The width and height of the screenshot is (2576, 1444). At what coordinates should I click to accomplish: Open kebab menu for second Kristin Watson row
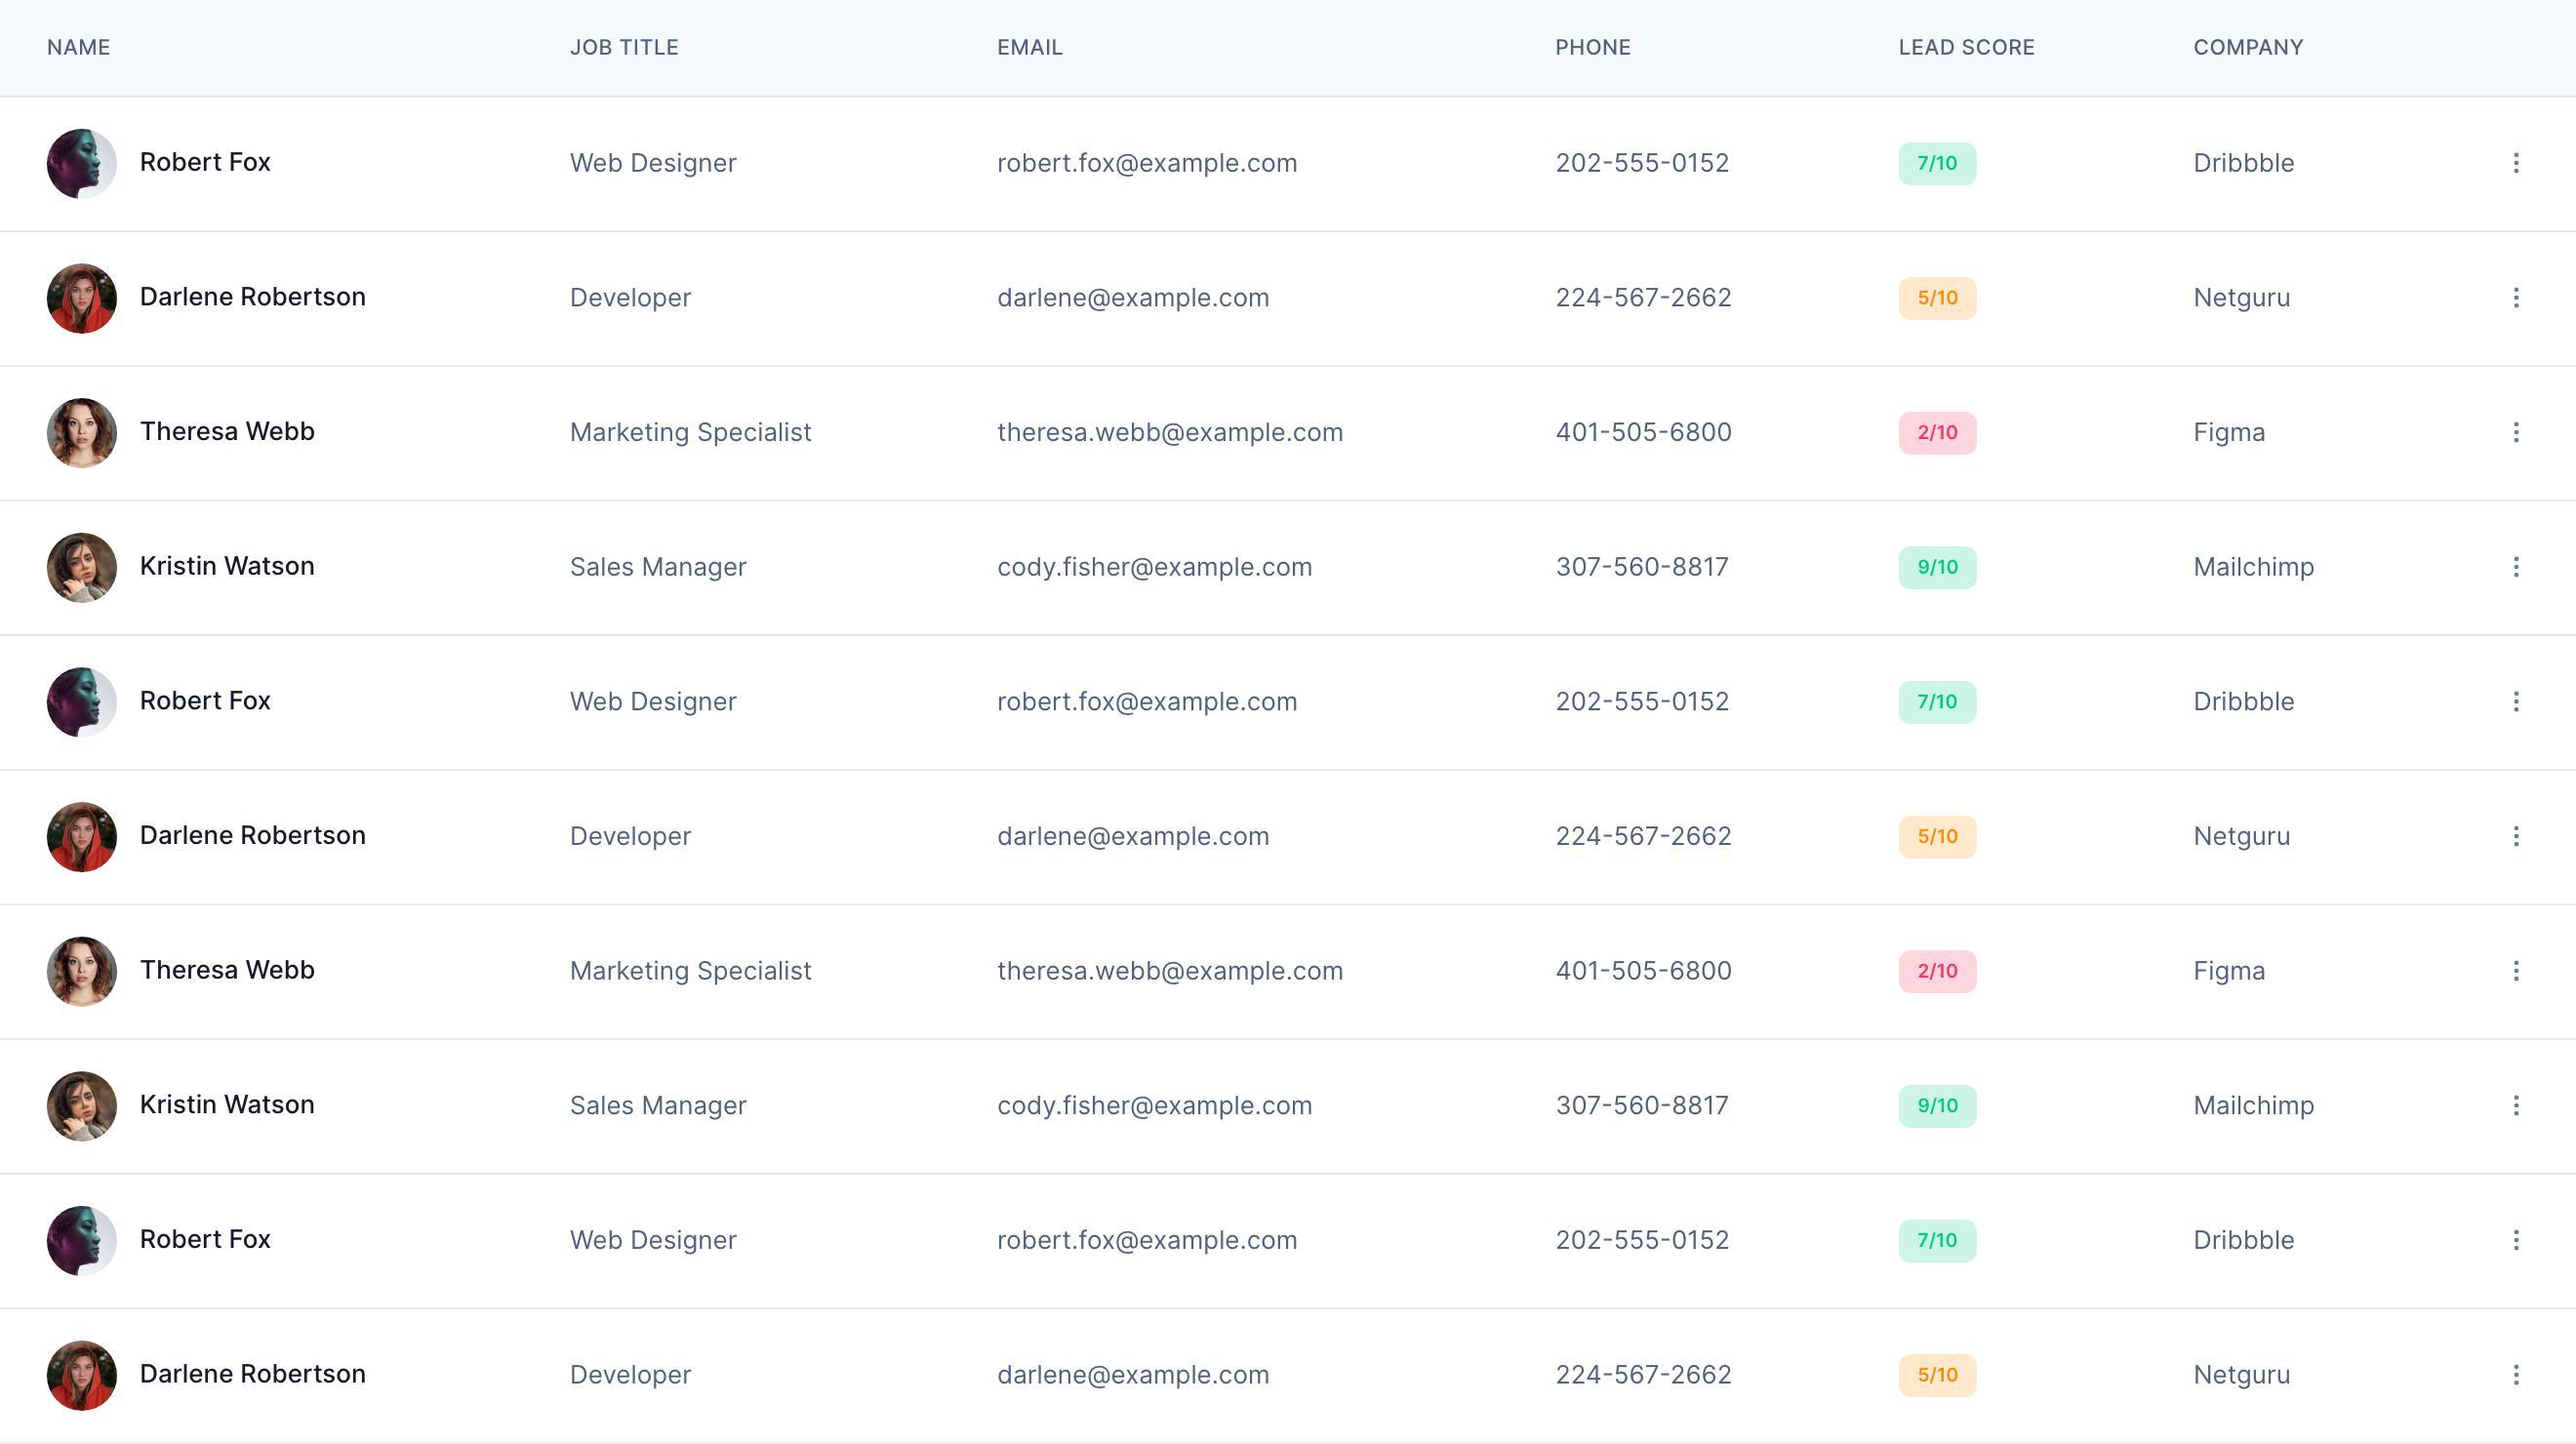click(2516, 1105)
